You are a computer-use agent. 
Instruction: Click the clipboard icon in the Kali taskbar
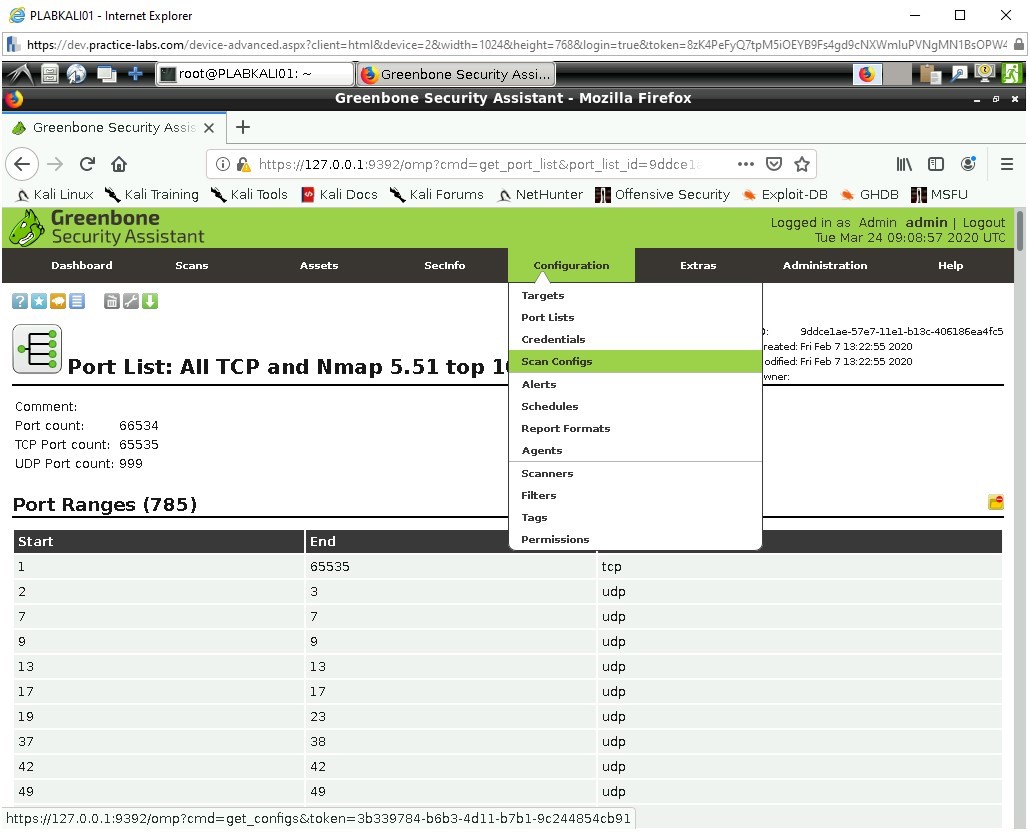pyautogui.click(x=928, y=73)
